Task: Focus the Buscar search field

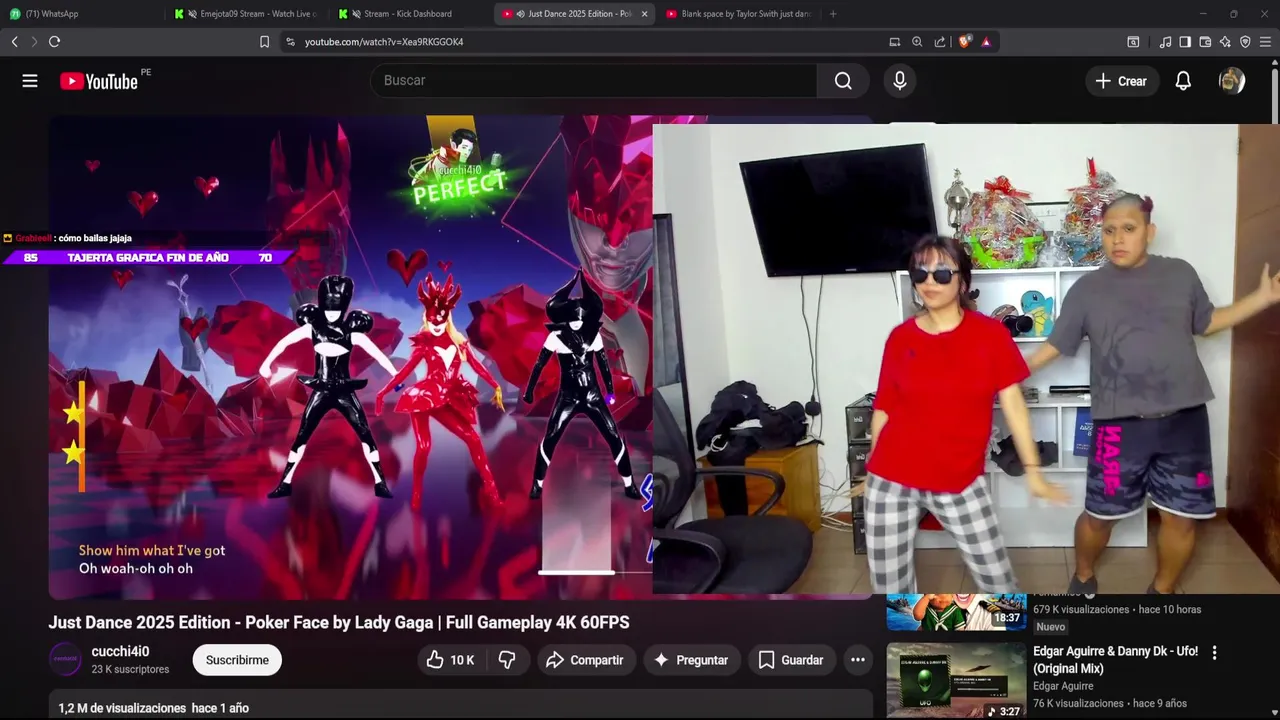Action: (594, 81)
